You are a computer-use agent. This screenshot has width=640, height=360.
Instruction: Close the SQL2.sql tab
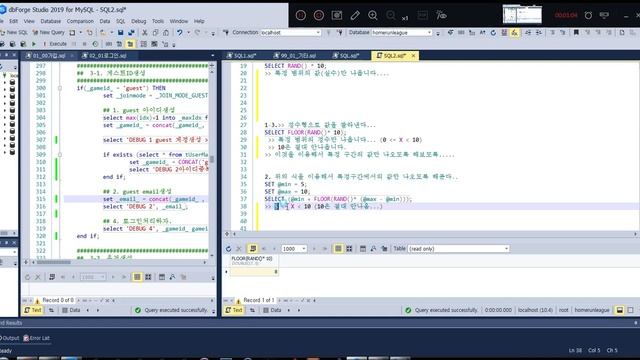point(413,56)
